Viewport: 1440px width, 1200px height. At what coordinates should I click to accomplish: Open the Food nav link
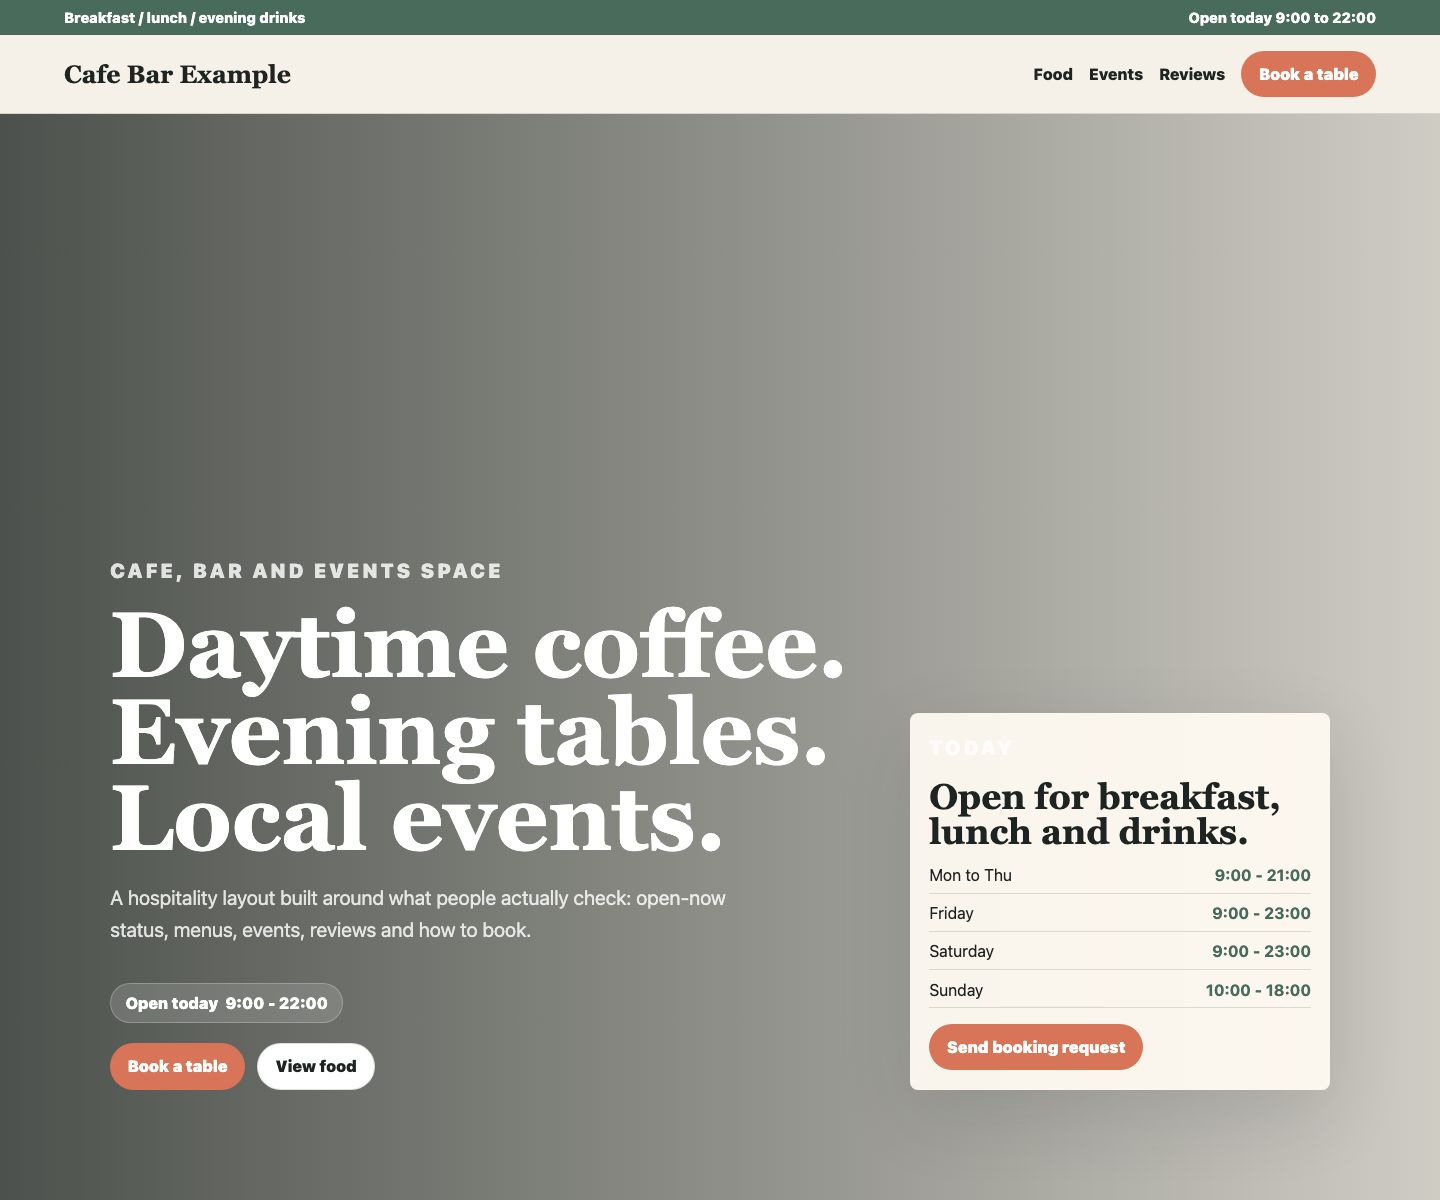click(x=1052, y=74)
